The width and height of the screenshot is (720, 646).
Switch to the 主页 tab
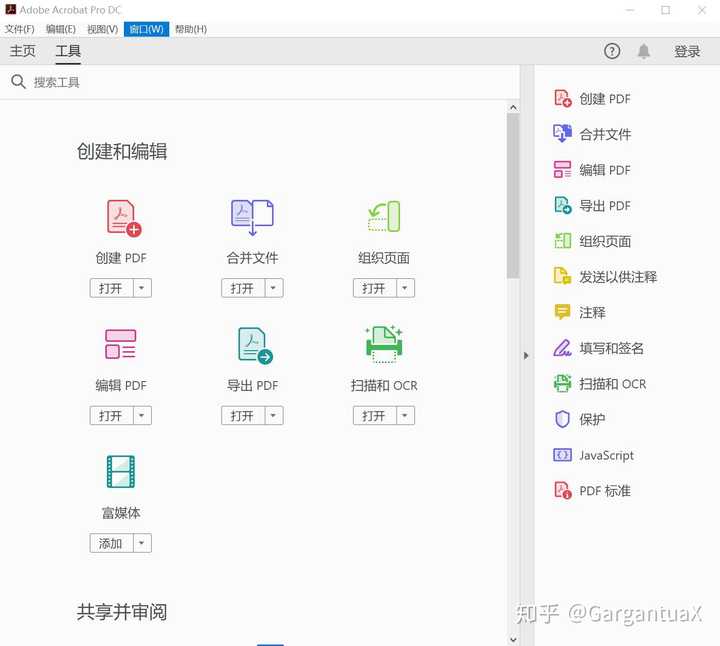click(x=22, y=51)
